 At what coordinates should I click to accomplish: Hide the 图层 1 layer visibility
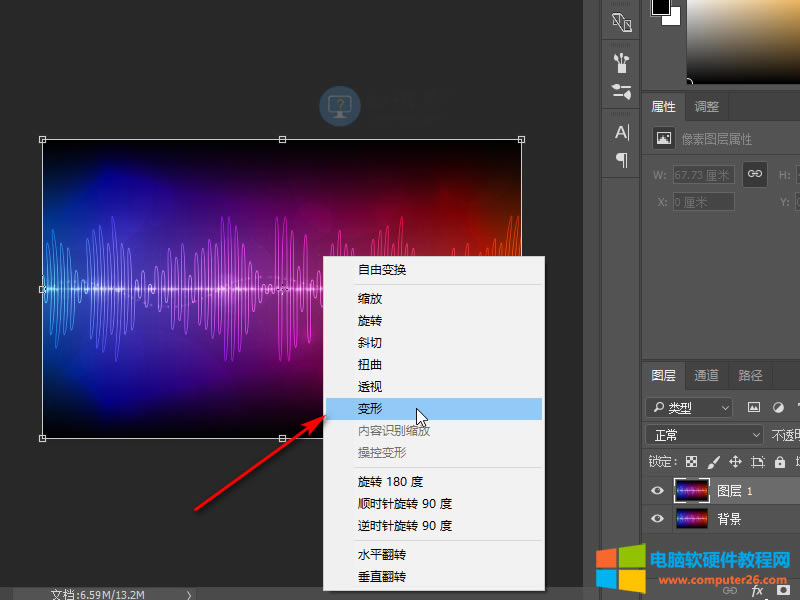(657, 491)
